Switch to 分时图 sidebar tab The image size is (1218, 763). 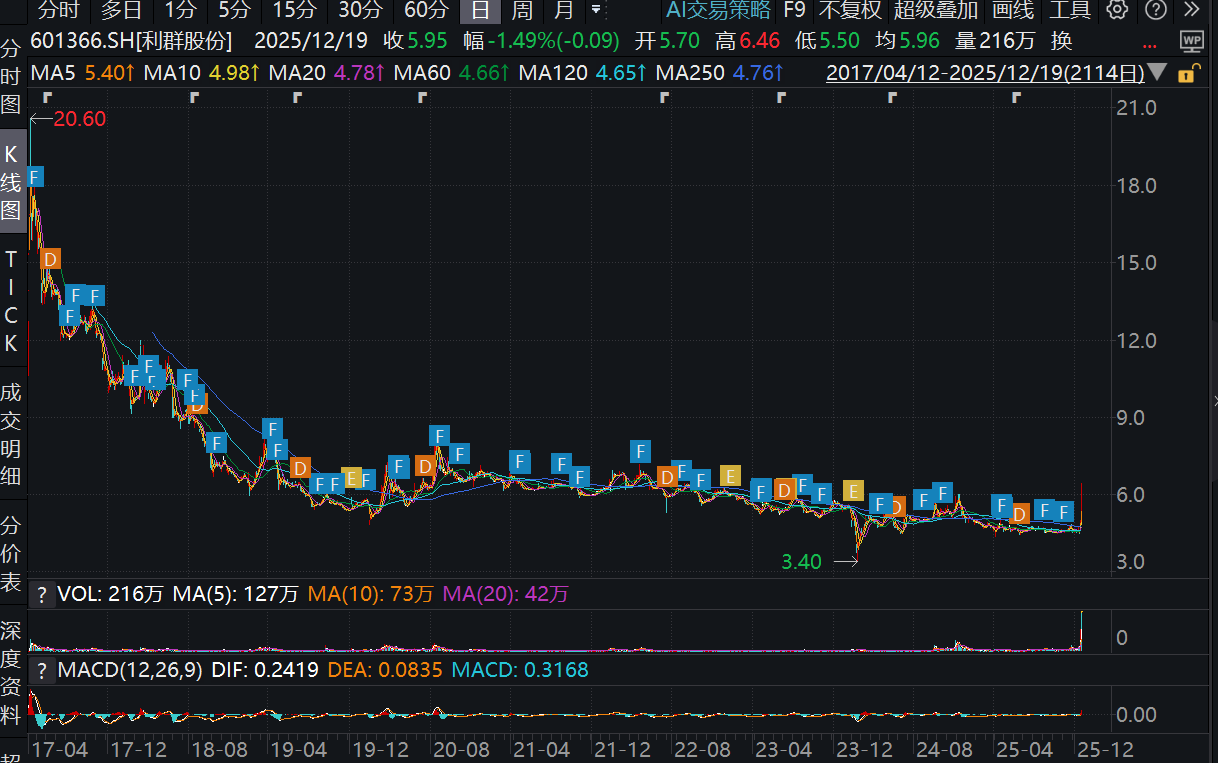[11, 76]
